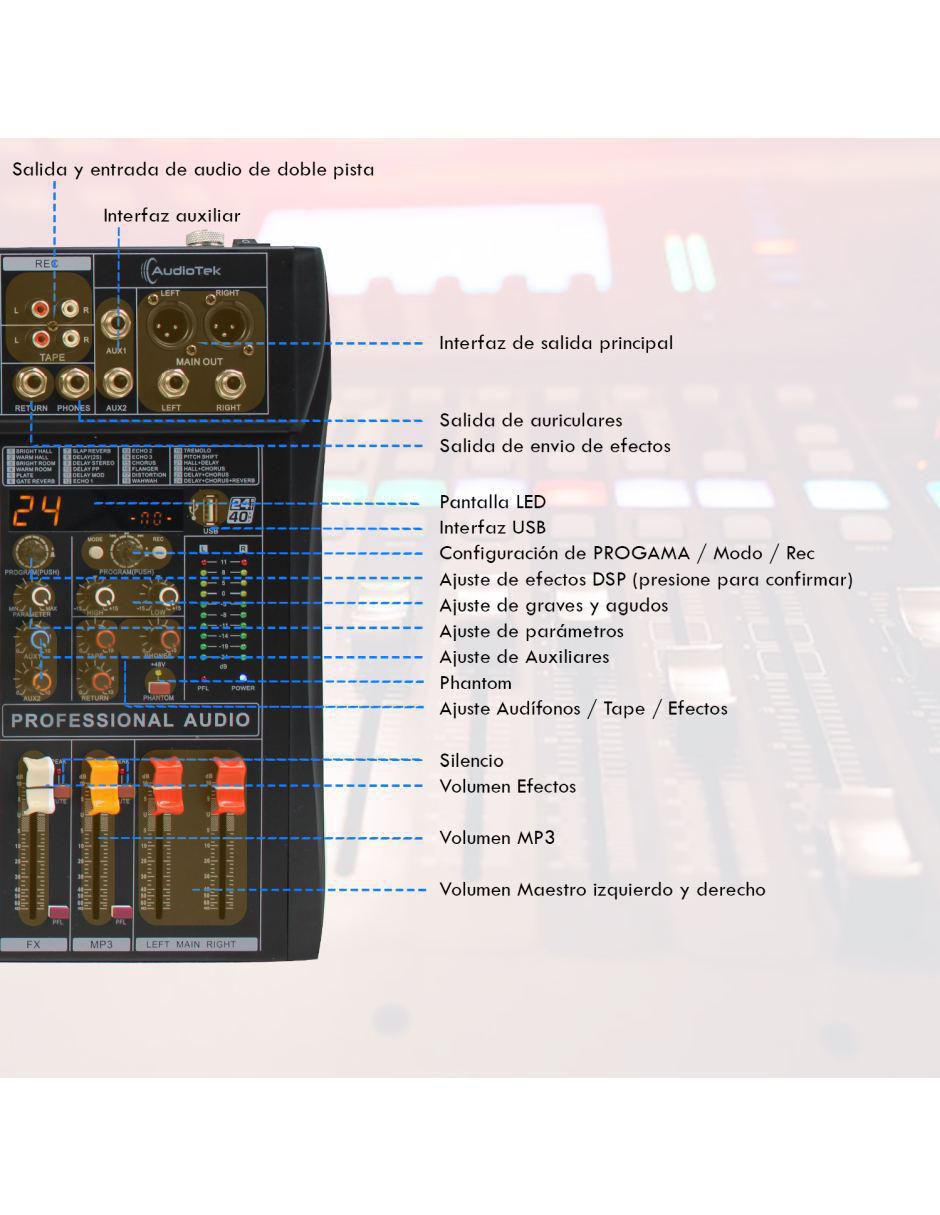The image size is (940, 1215).
Task: Click the 'Pantalla LED' caption
Action: pyautogui.click(x=493, y=502)
